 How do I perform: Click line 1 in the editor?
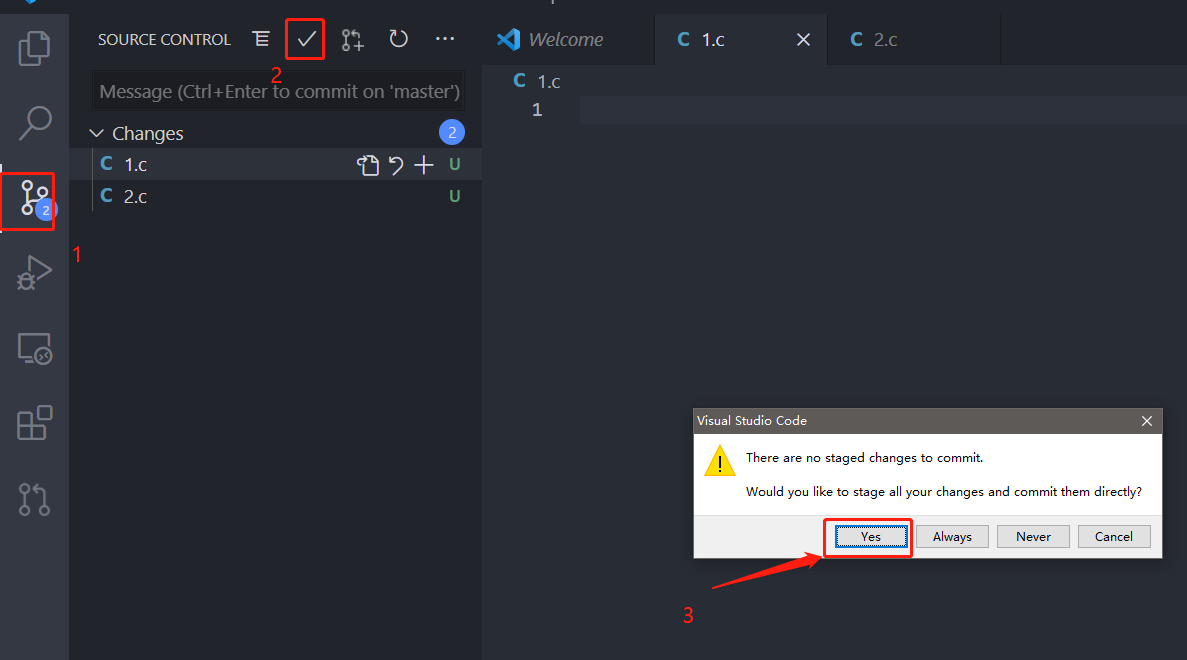[x=883, y=110]
